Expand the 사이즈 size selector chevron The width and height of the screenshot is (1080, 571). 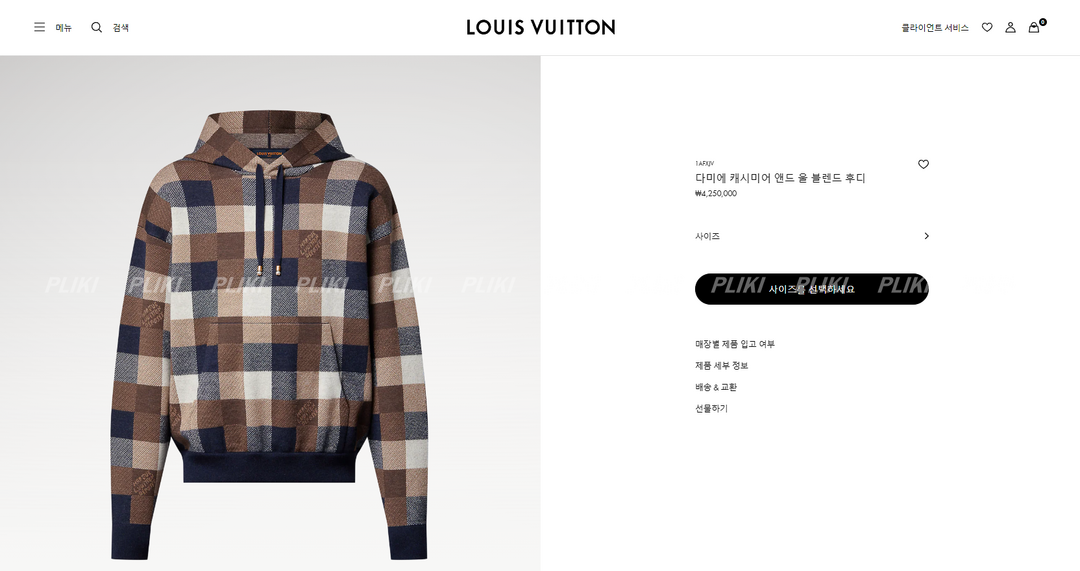click(x=926, y=236)
